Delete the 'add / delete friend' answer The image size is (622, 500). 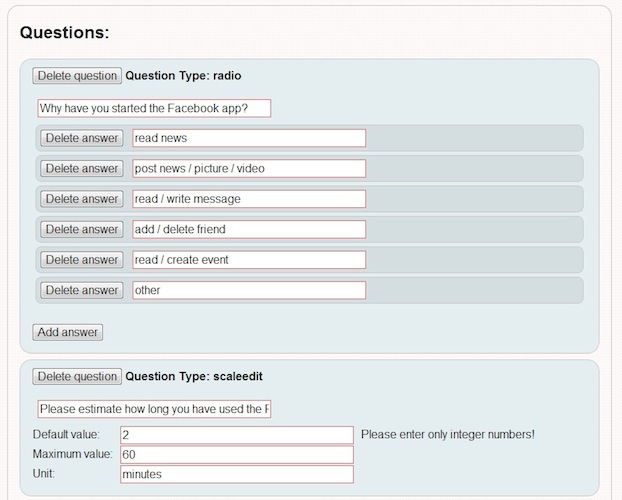click(x=82, y=229)
